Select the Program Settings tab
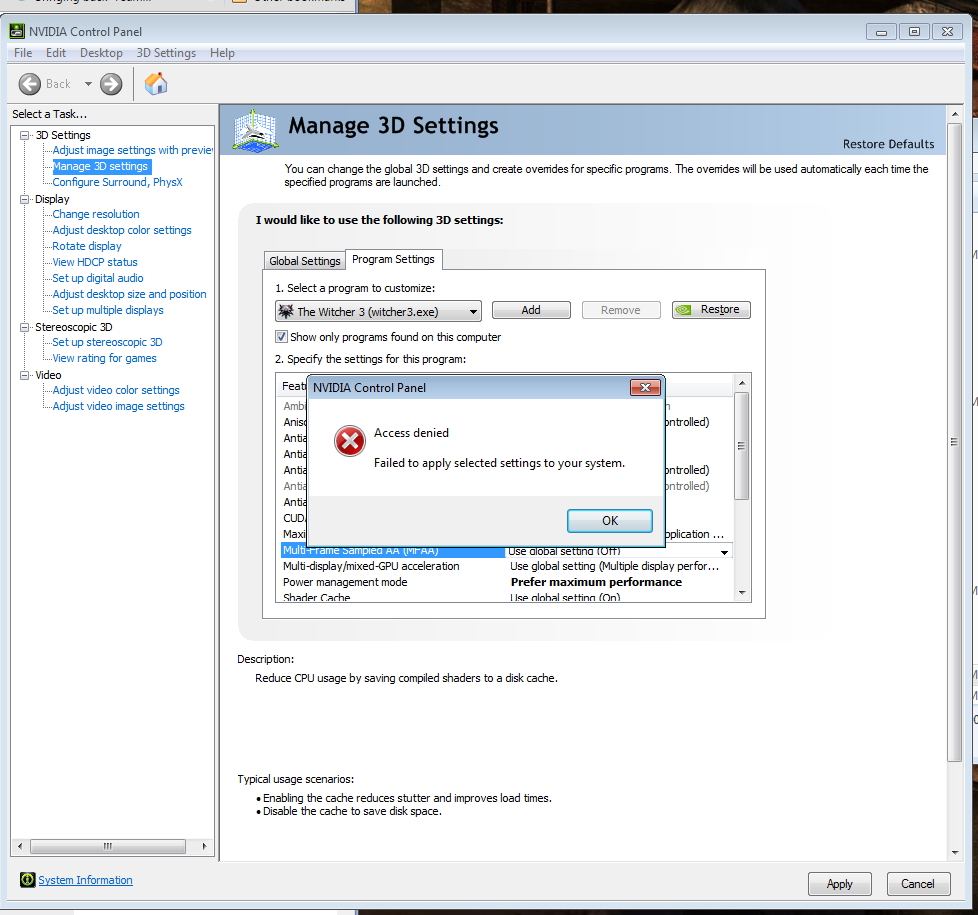 (394, 259)
